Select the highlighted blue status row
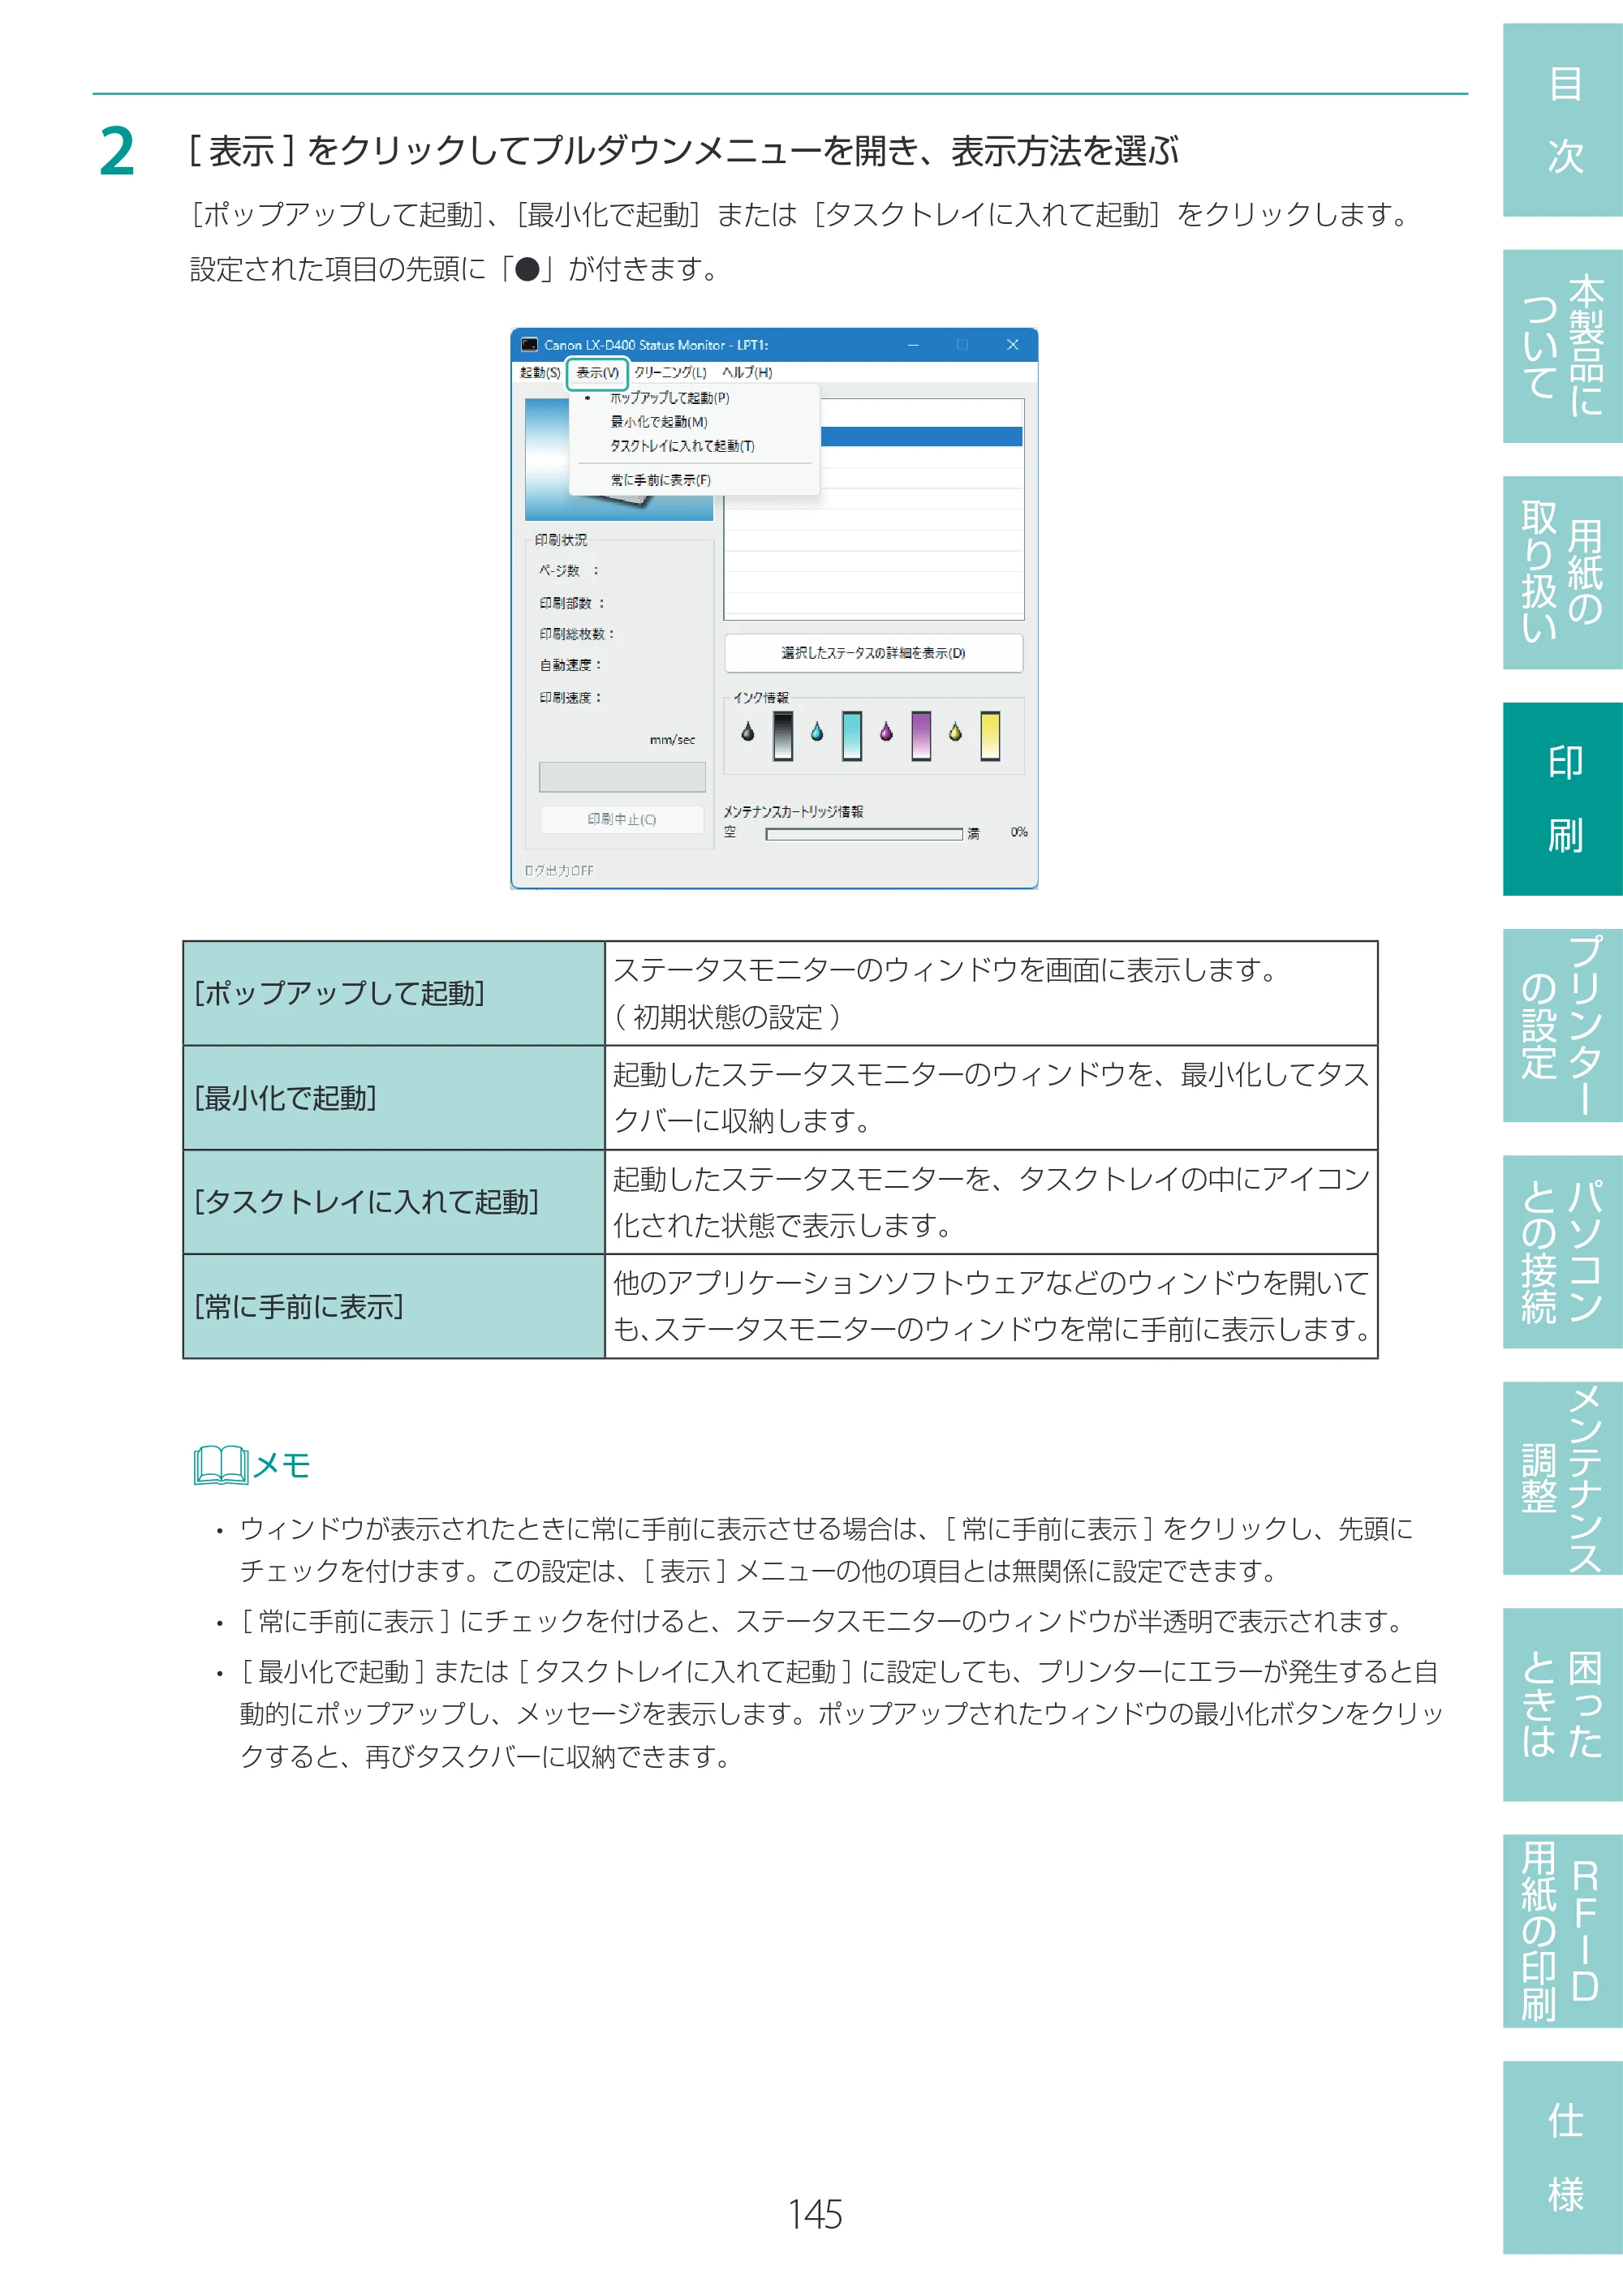Viewport: 1623px width, 2296px height. pos(921,436)
